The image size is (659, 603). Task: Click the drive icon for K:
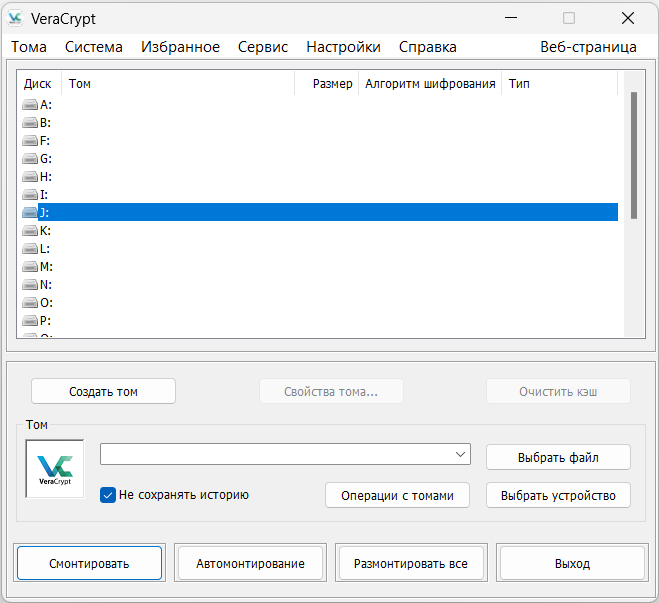tap(30, 231)
